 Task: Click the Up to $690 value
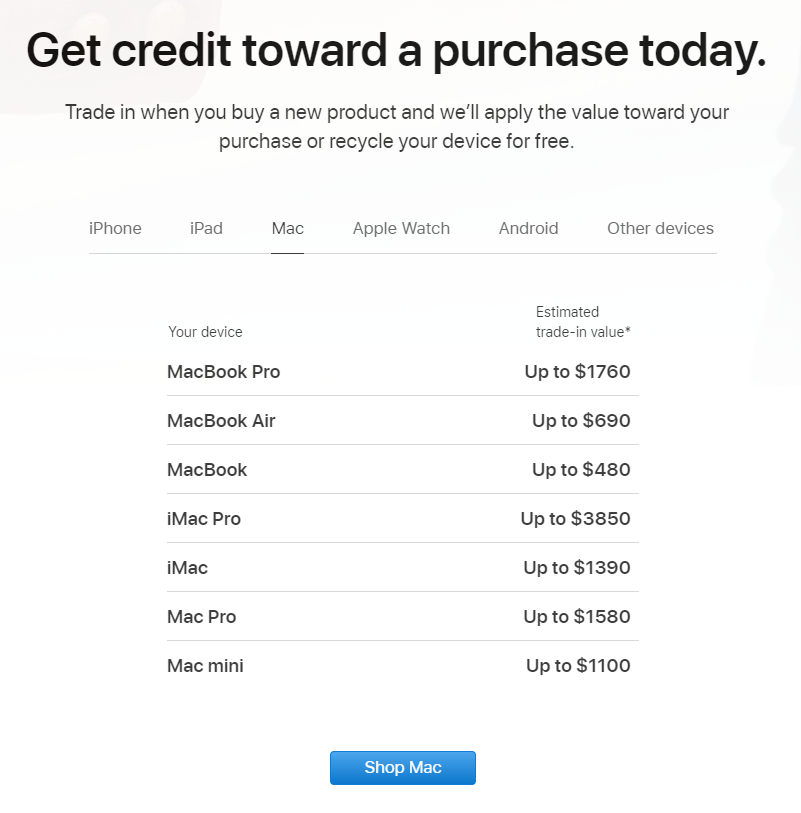click(x=581, y=421)
